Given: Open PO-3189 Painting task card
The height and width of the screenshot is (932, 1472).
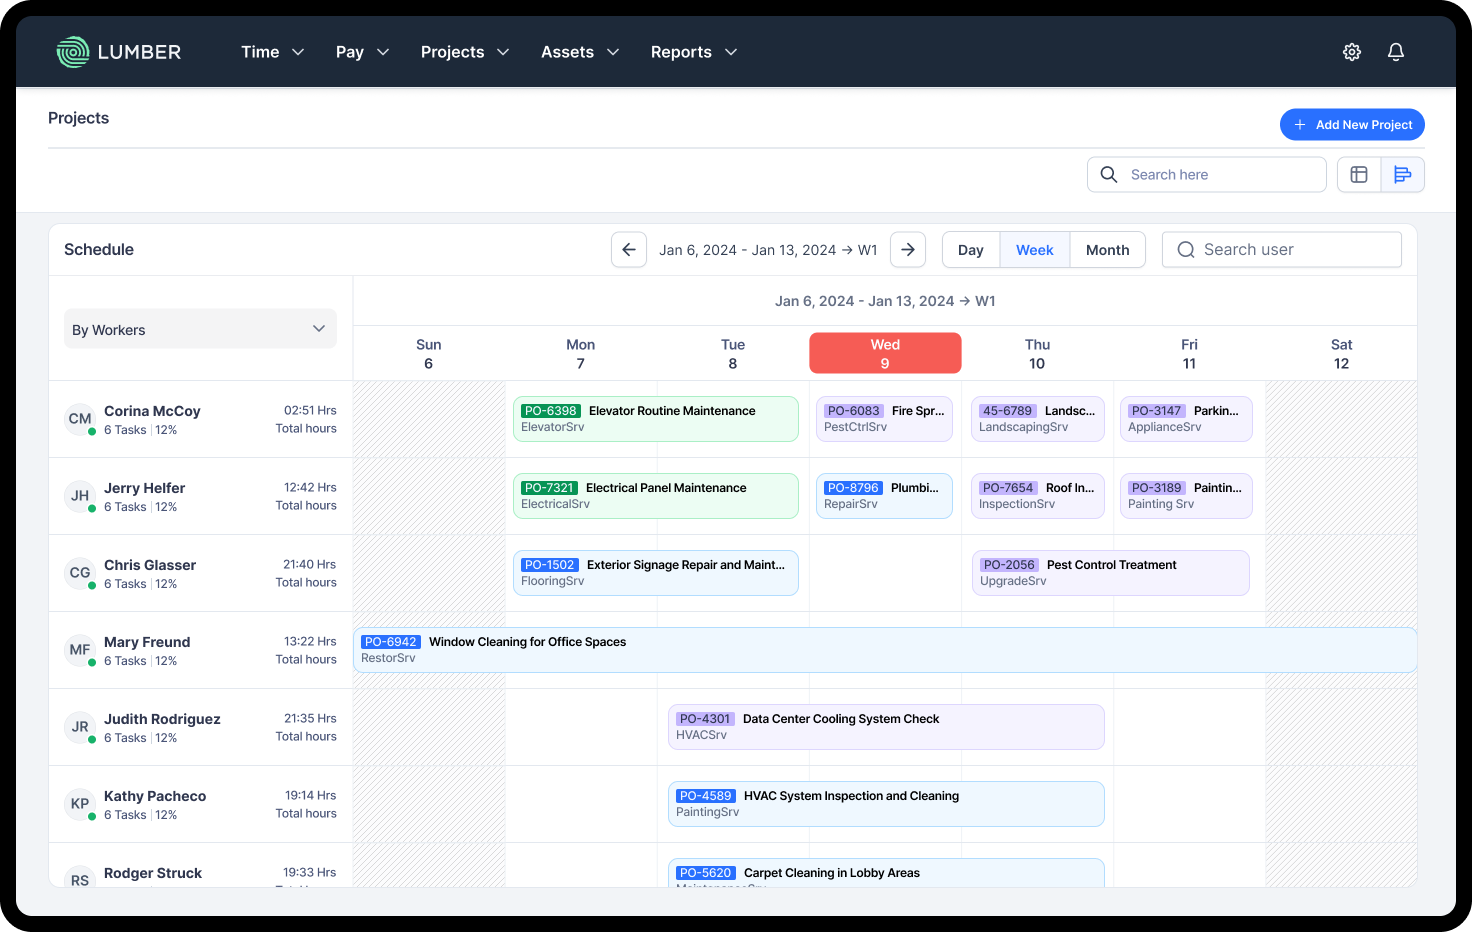Looking at the screenshot, I should 1186,496.
